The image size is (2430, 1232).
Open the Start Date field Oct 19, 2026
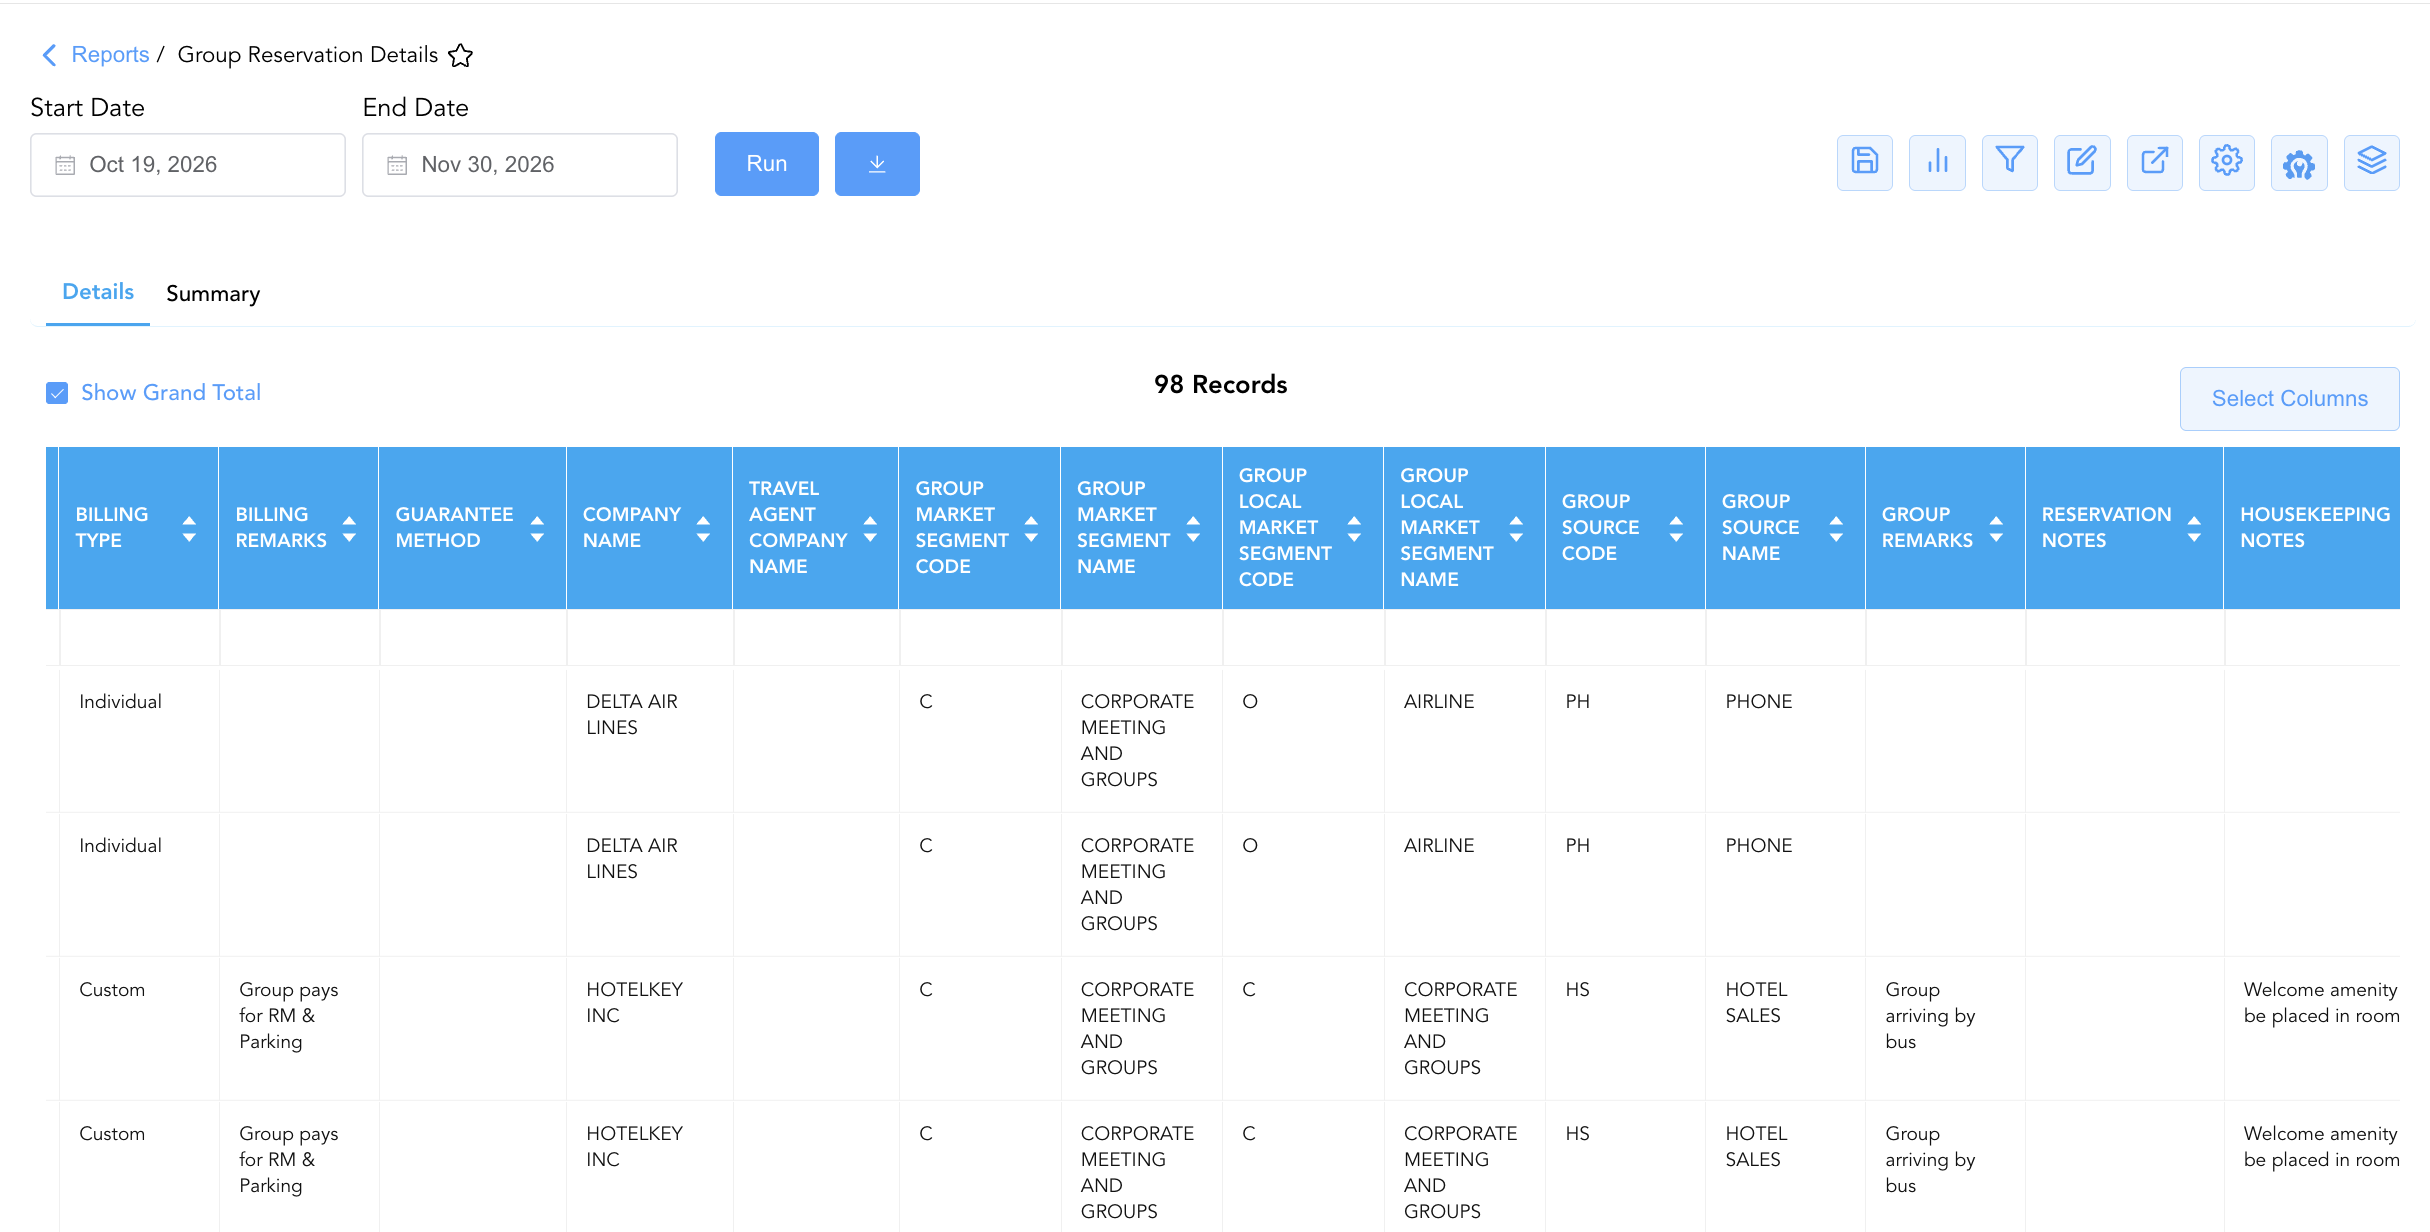(188, 165)
